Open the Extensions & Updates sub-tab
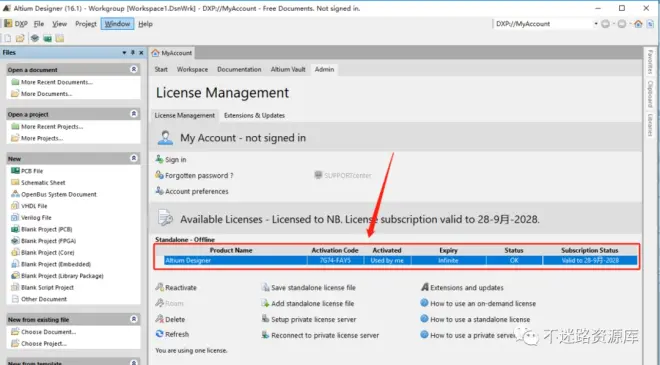This screenshot has height=365, width=660. pyautogui.click(x=254, y=115)
